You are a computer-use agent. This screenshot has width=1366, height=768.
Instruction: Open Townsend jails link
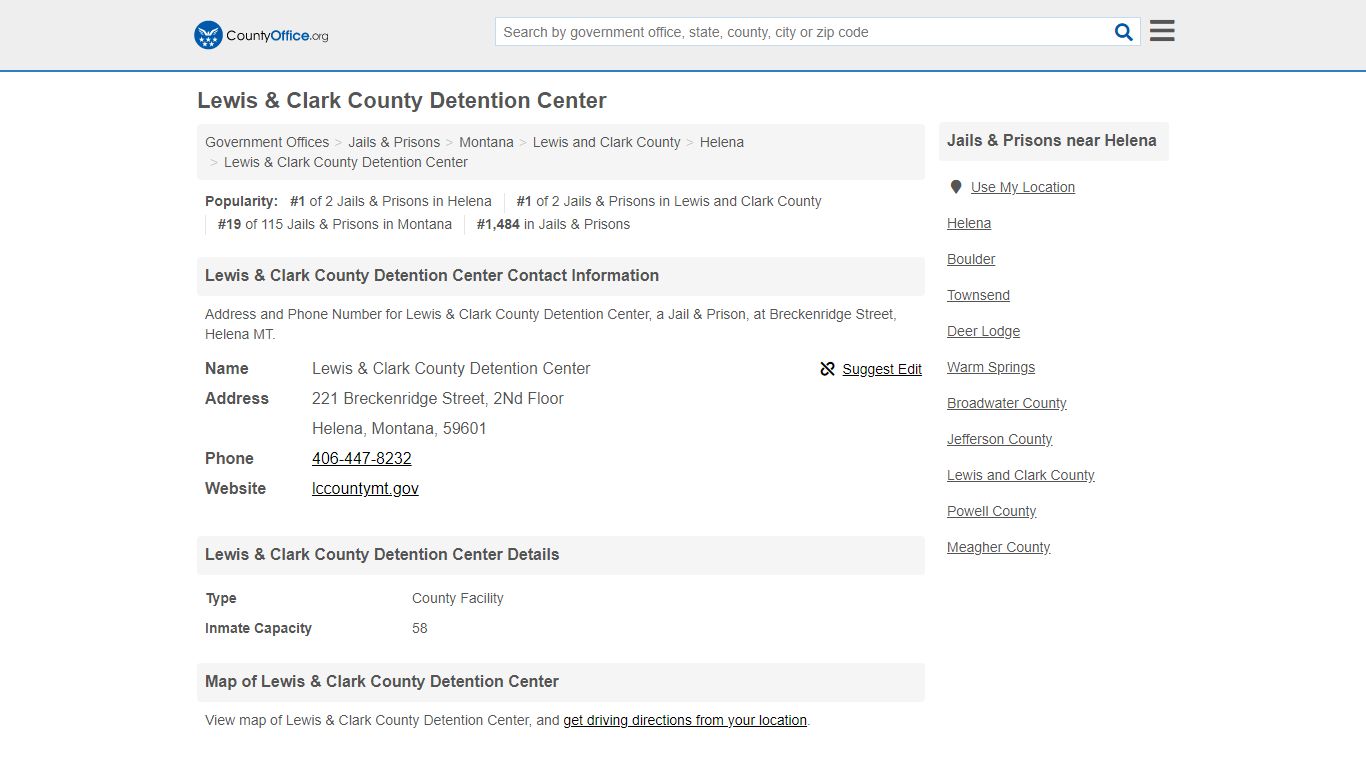point(978,295)
